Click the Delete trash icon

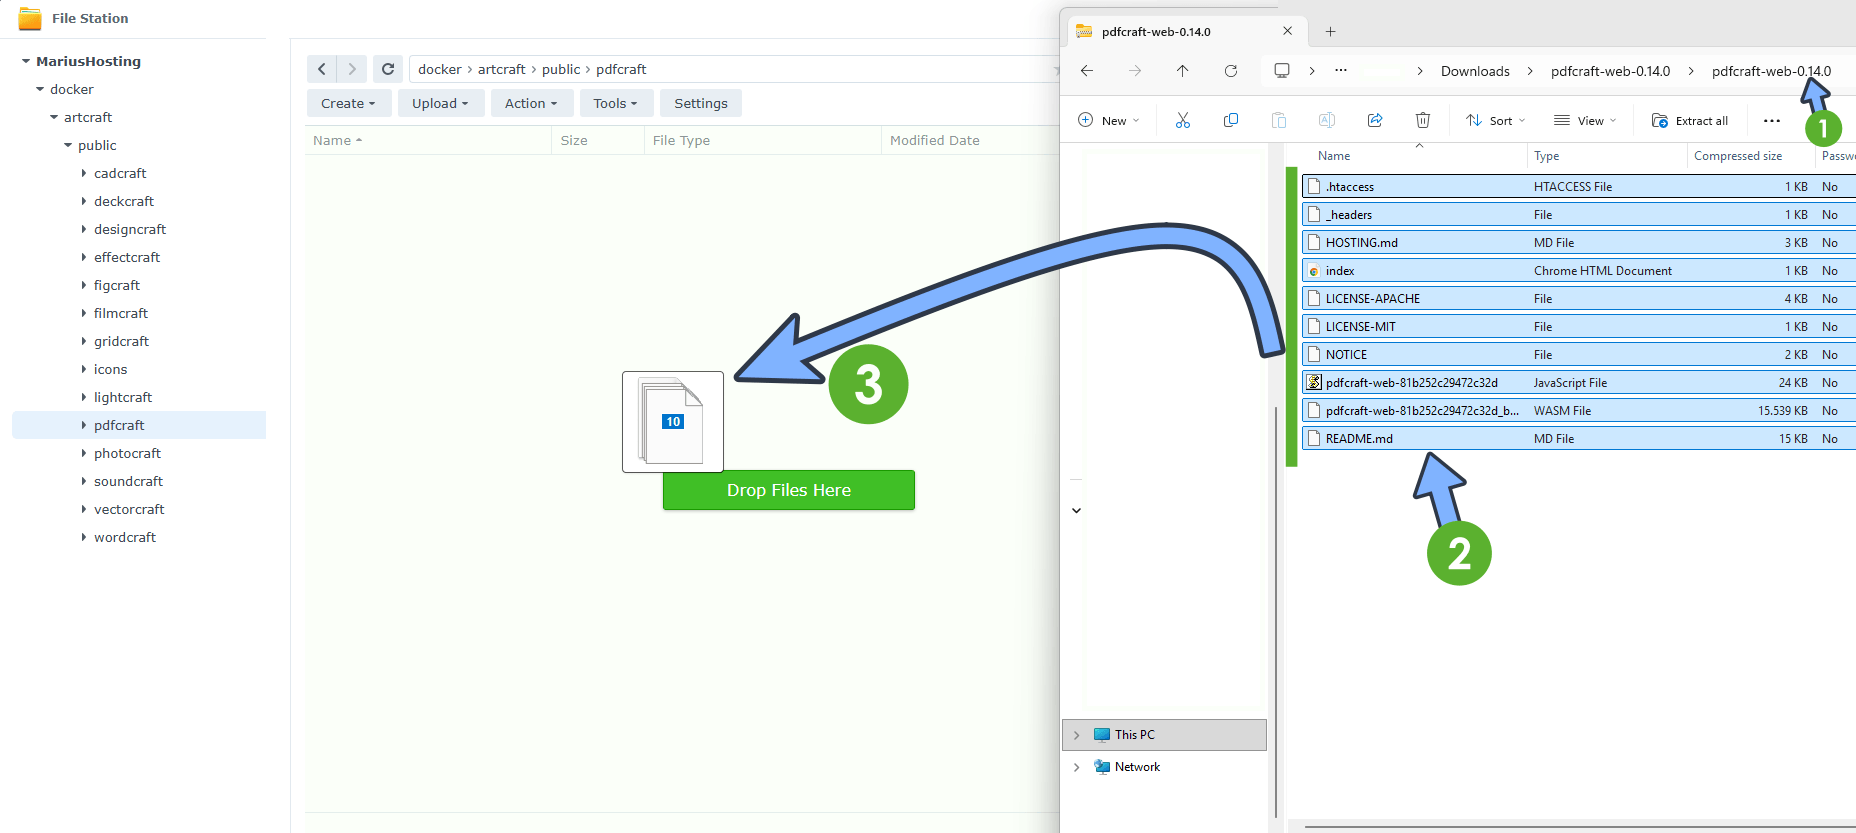1423,120
